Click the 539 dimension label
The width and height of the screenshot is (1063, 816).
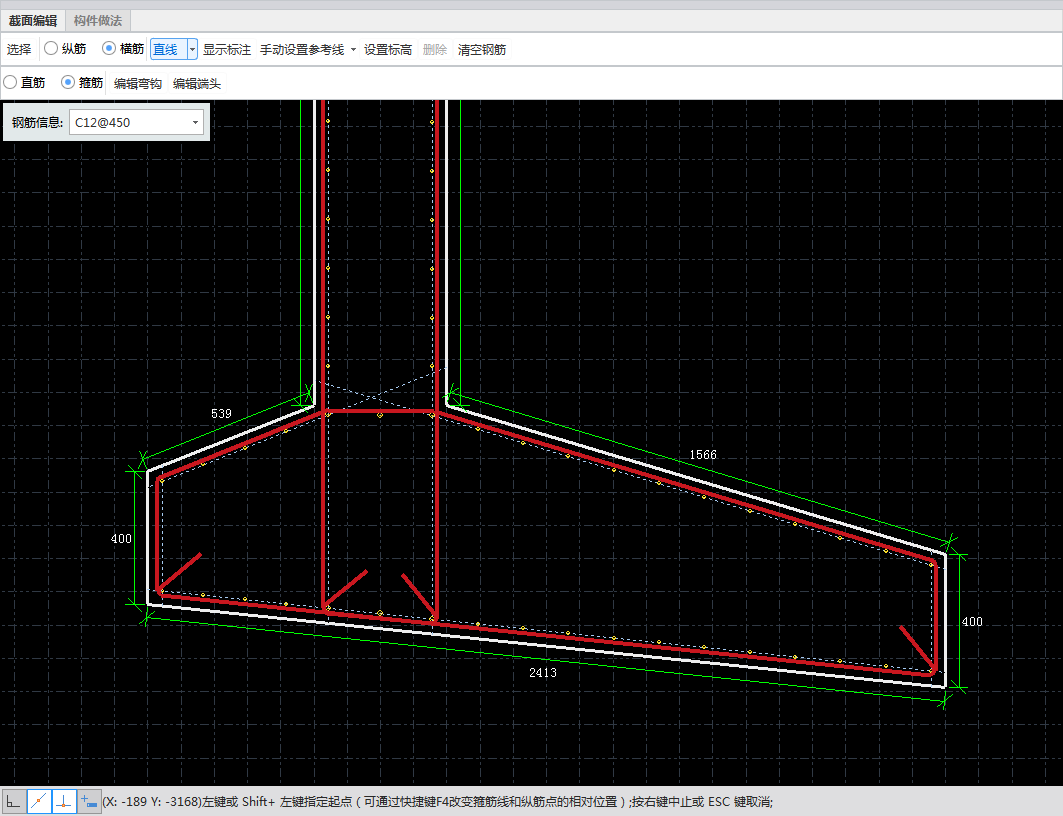(x=221, y=413)
